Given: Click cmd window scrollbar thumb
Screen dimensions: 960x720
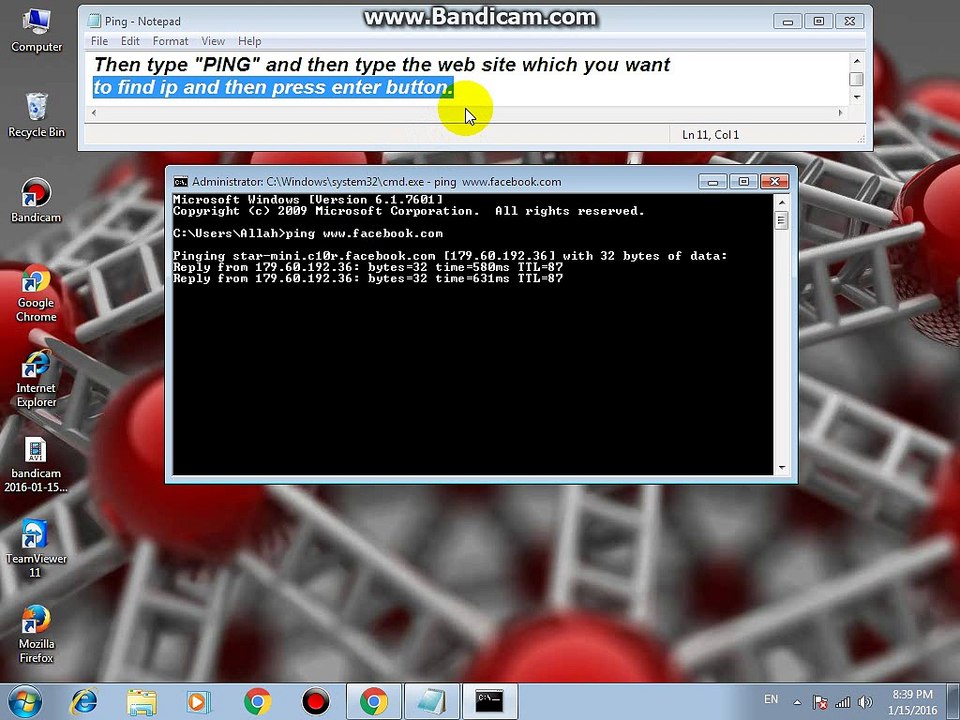Looking at the screenshot, I should click(x=781, y=220).
